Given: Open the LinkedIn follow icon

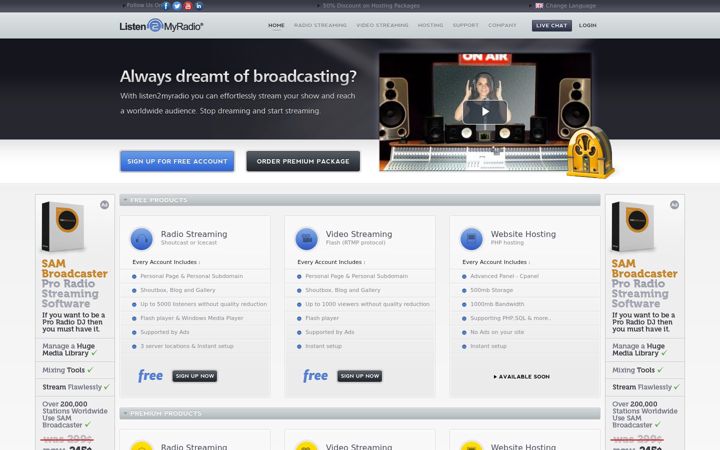Looking at the screenshot, I should [x=199, y=6].
